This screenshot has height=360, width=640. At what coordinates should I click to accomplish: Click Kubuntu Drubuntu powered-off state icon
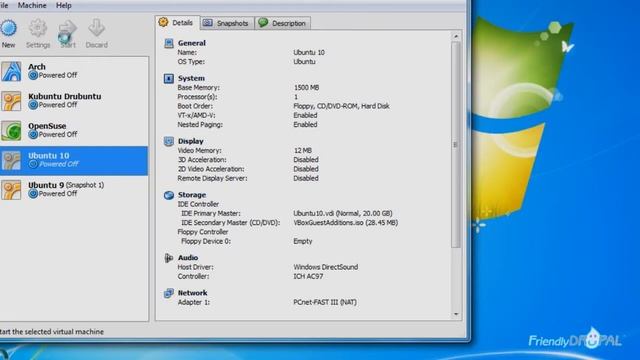coord(33,105)
